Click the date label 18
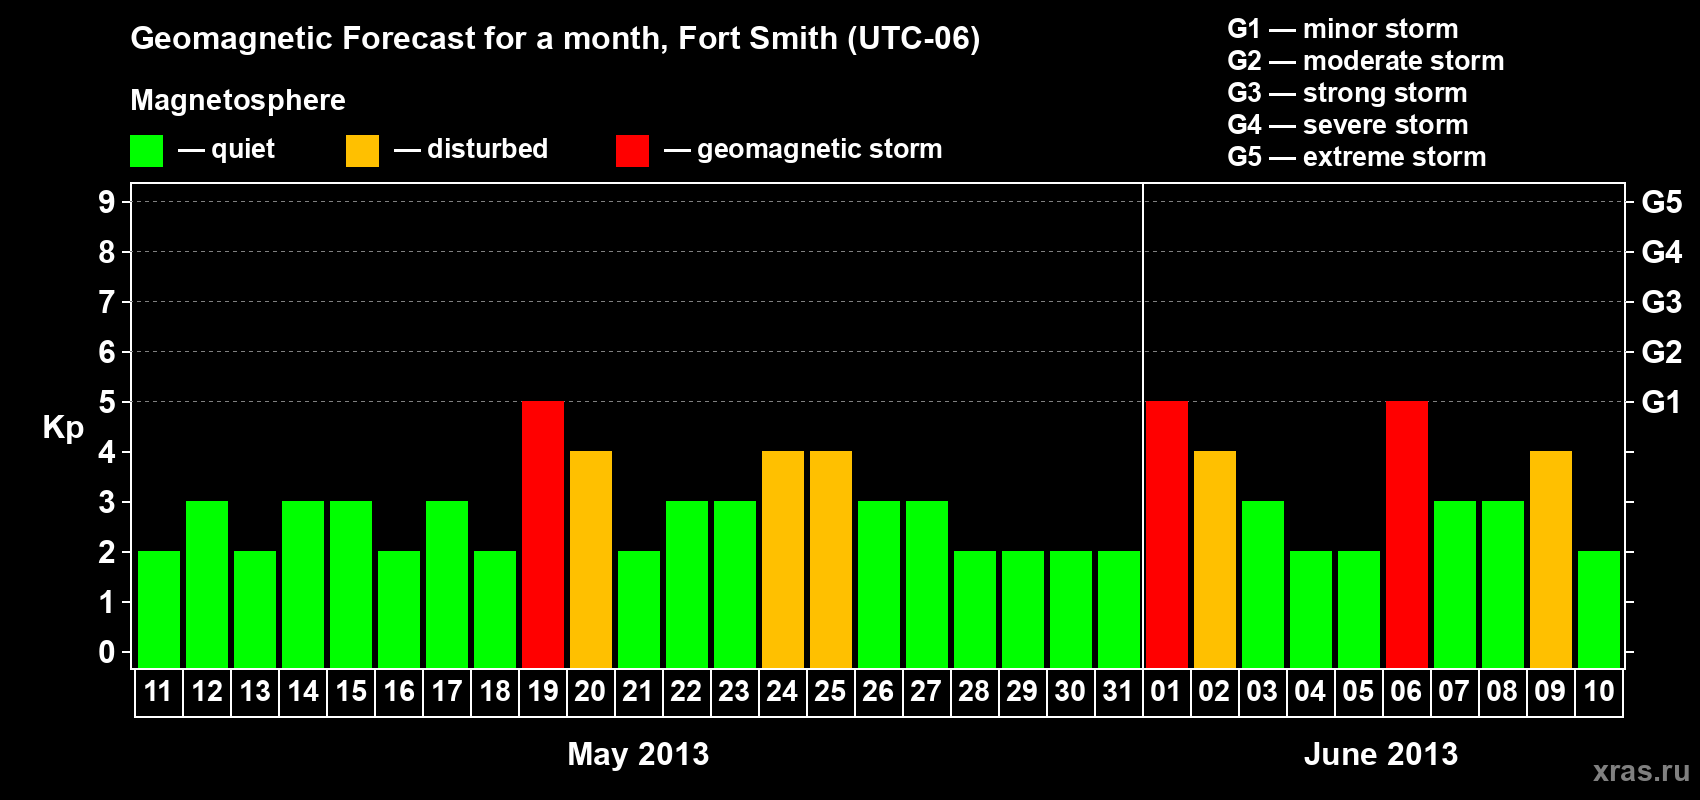1700x800 pixels. coord(495,692)
